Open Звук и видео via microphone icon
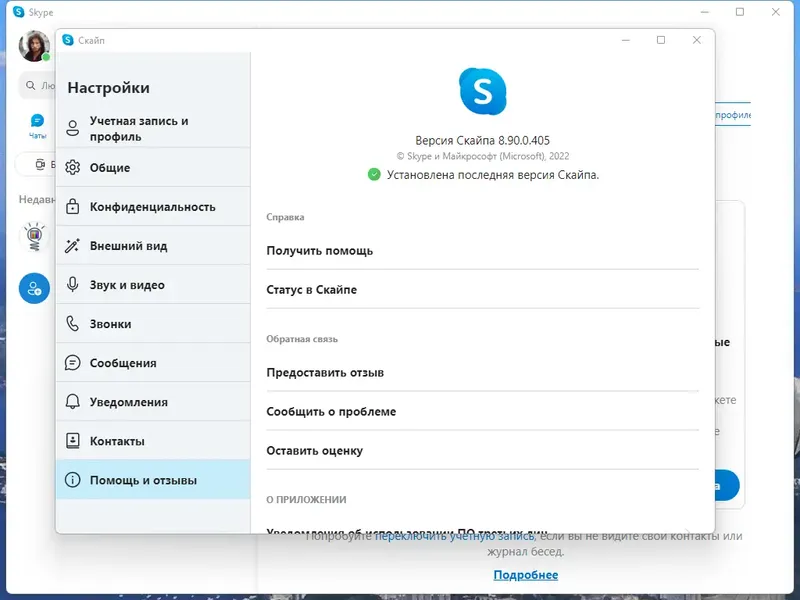This screenshot has height=600, width=800. [x=70, y=284]
